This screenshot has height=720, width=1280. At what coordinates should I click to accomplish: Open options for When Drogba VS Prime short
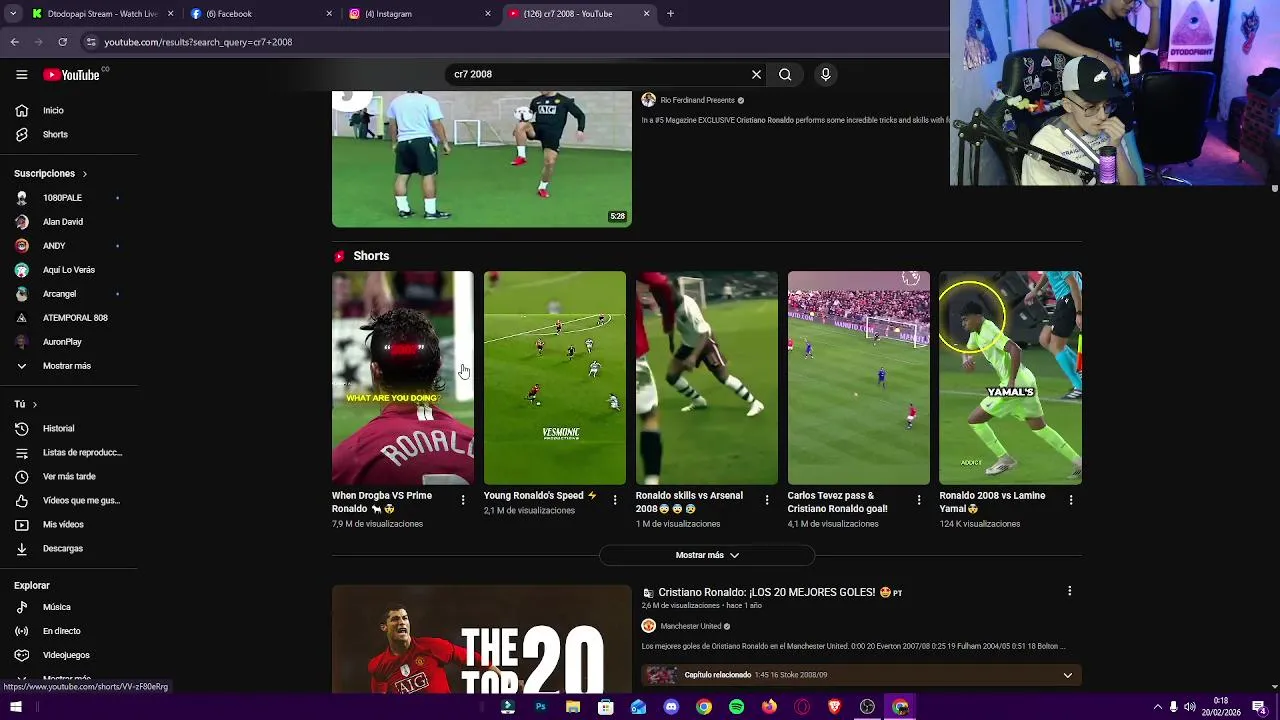(463, 500)
